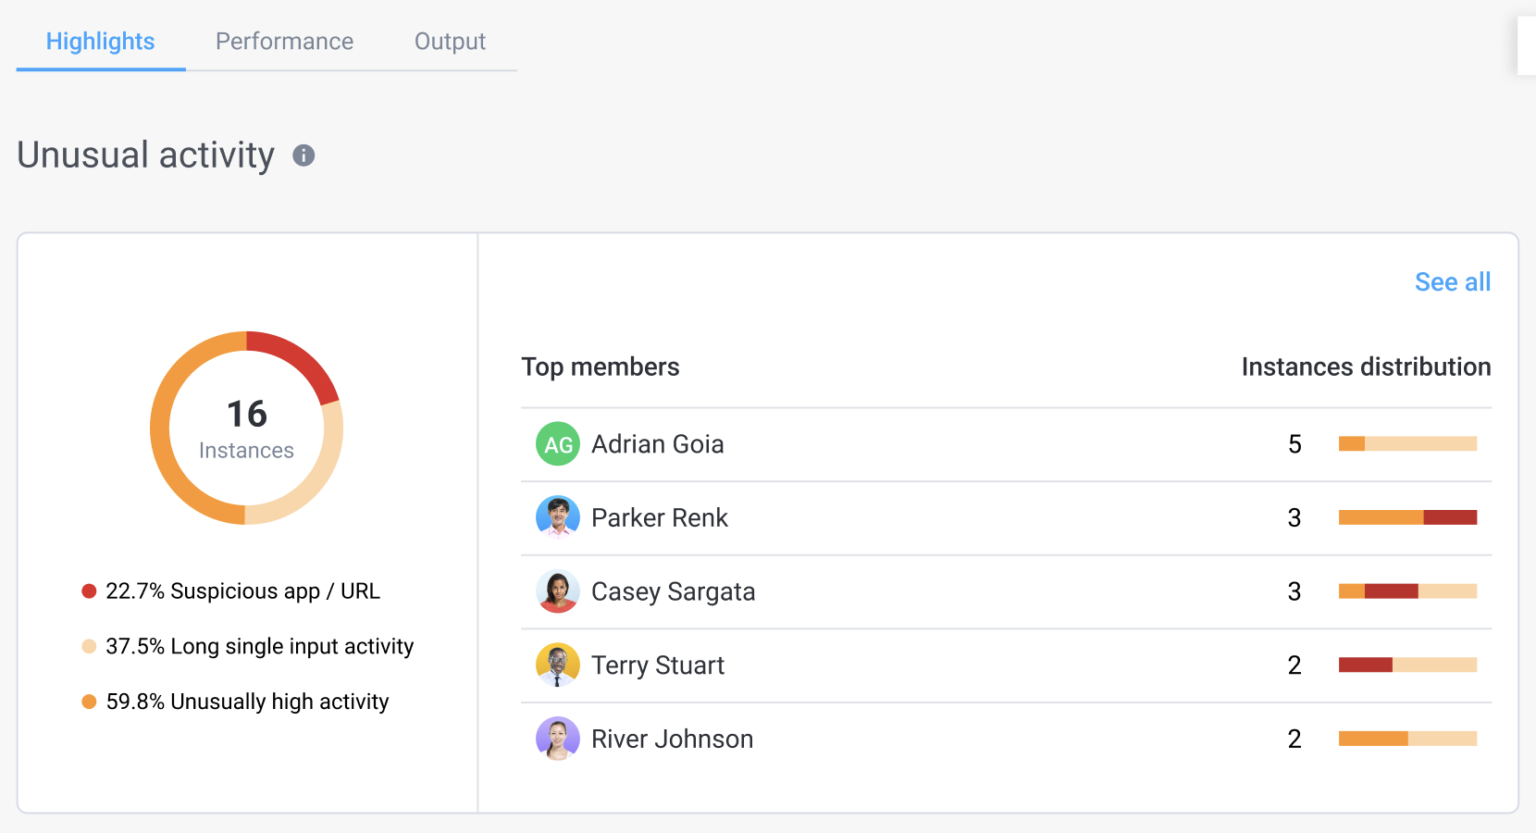Click the Instances distribution column header
The image size is (1536, 833).
1366,367
